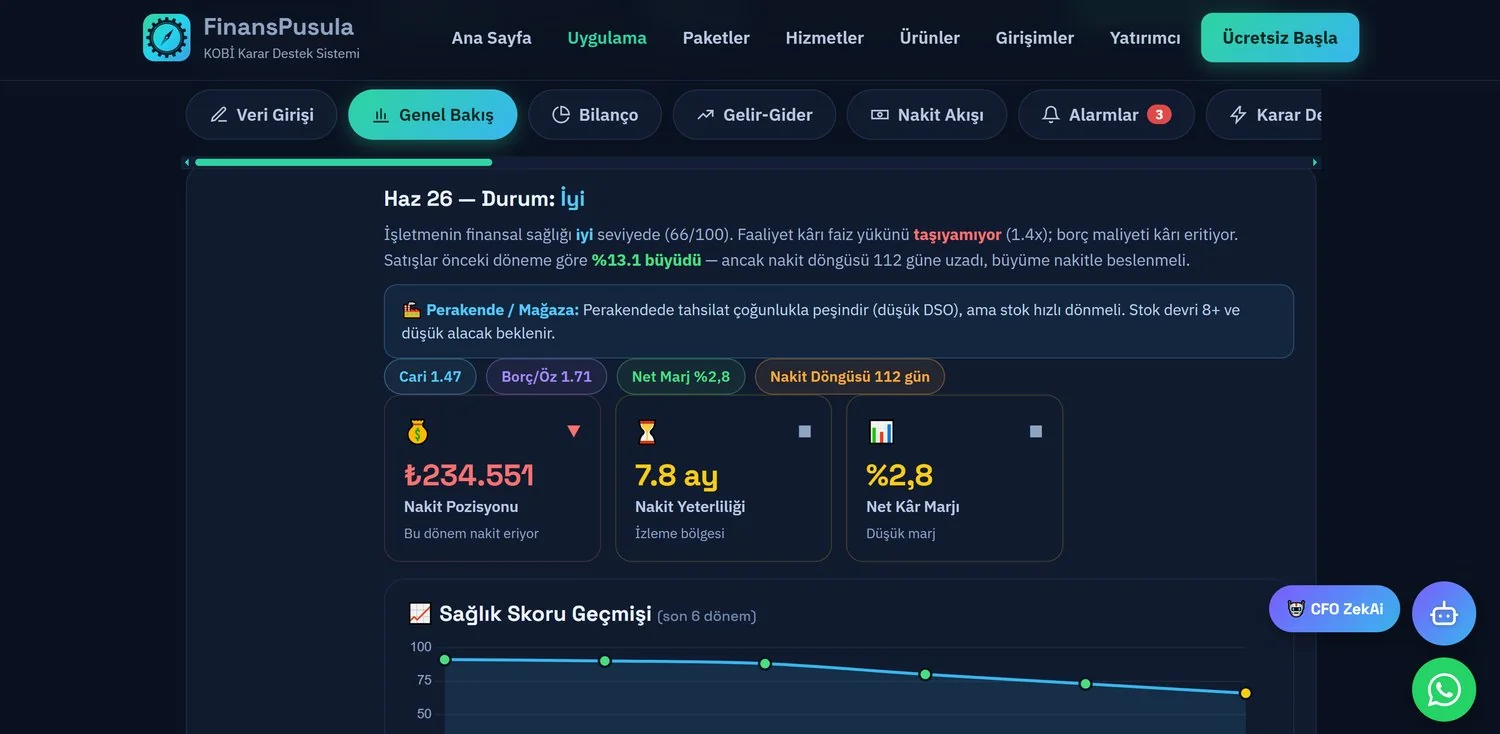Viewport: 1500px width, 734px height.
Task: Open the Paketler menu item
Action: (716, 38)
